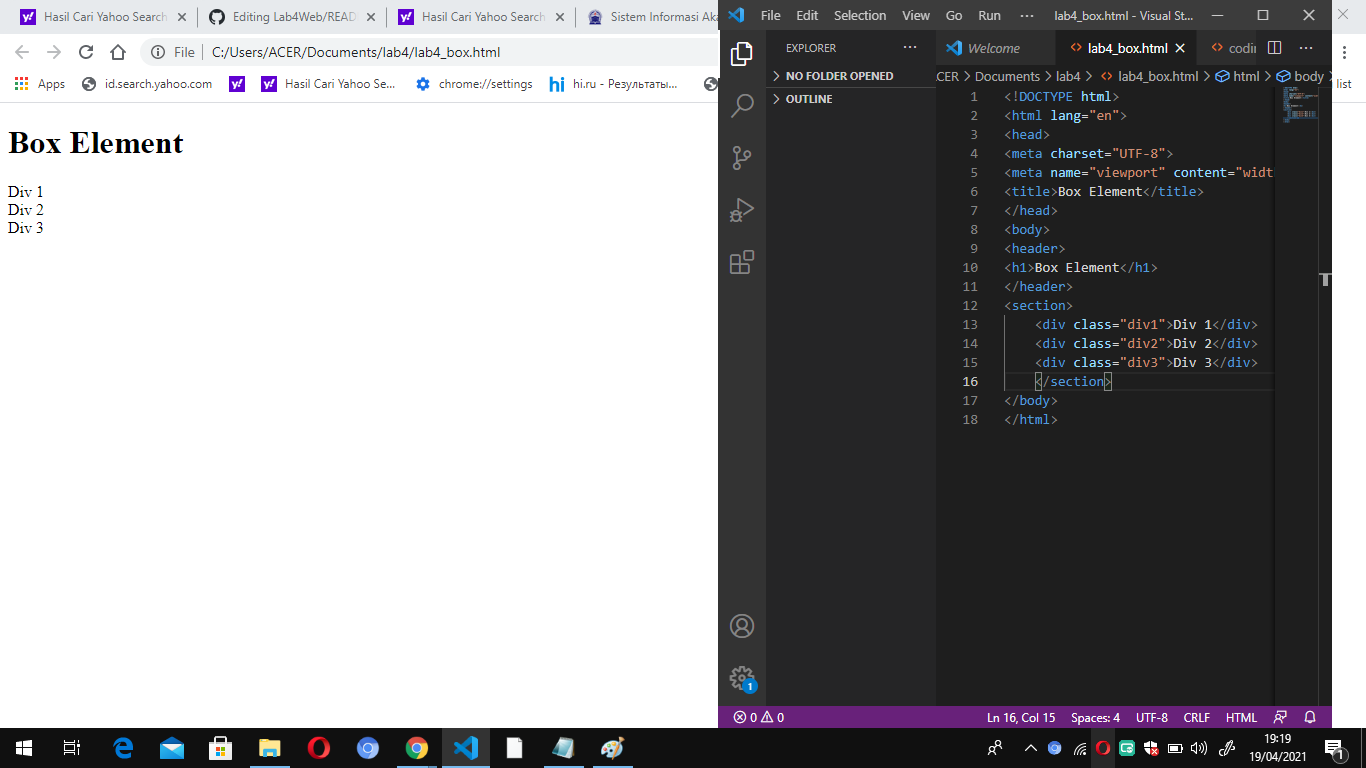This screenshot has height=768, width=1366.
Task: Click the split editor icon
Action: click(x=1274, y=47)
